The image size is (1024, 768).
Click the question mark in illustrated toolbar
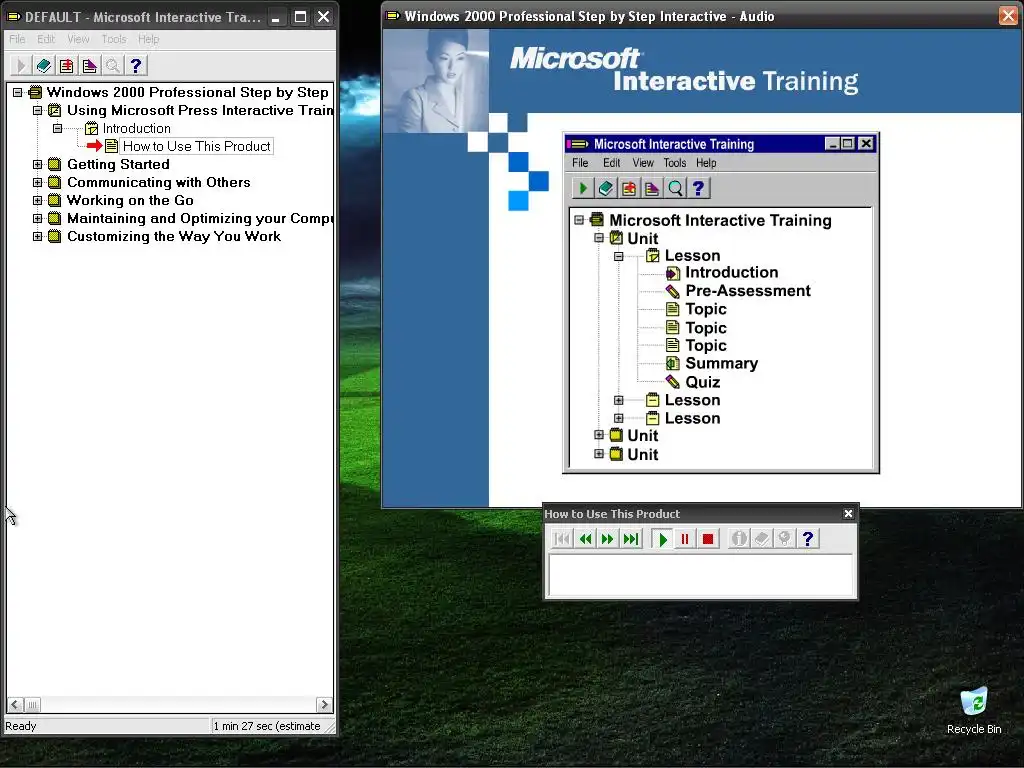698,189
